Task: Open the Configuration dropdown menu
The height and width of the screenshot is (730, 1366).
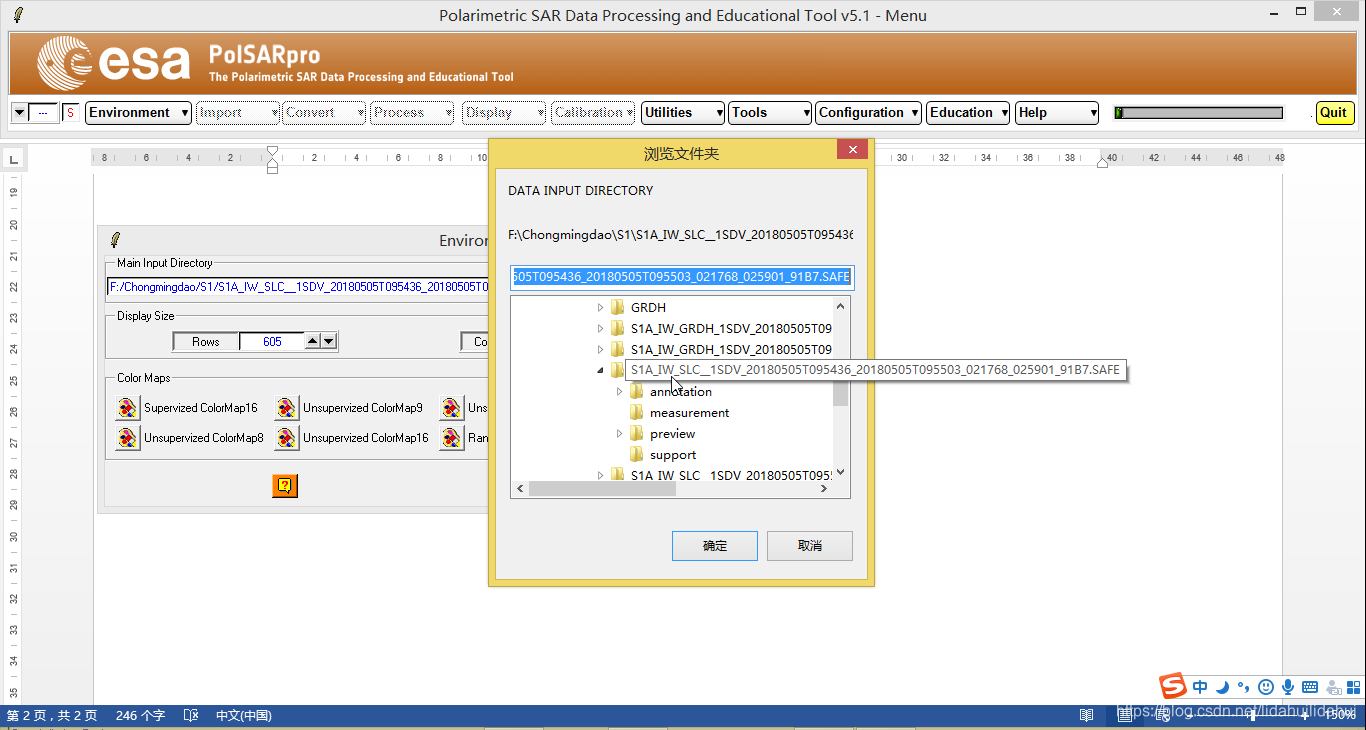Action: click(x=868, y=113)
